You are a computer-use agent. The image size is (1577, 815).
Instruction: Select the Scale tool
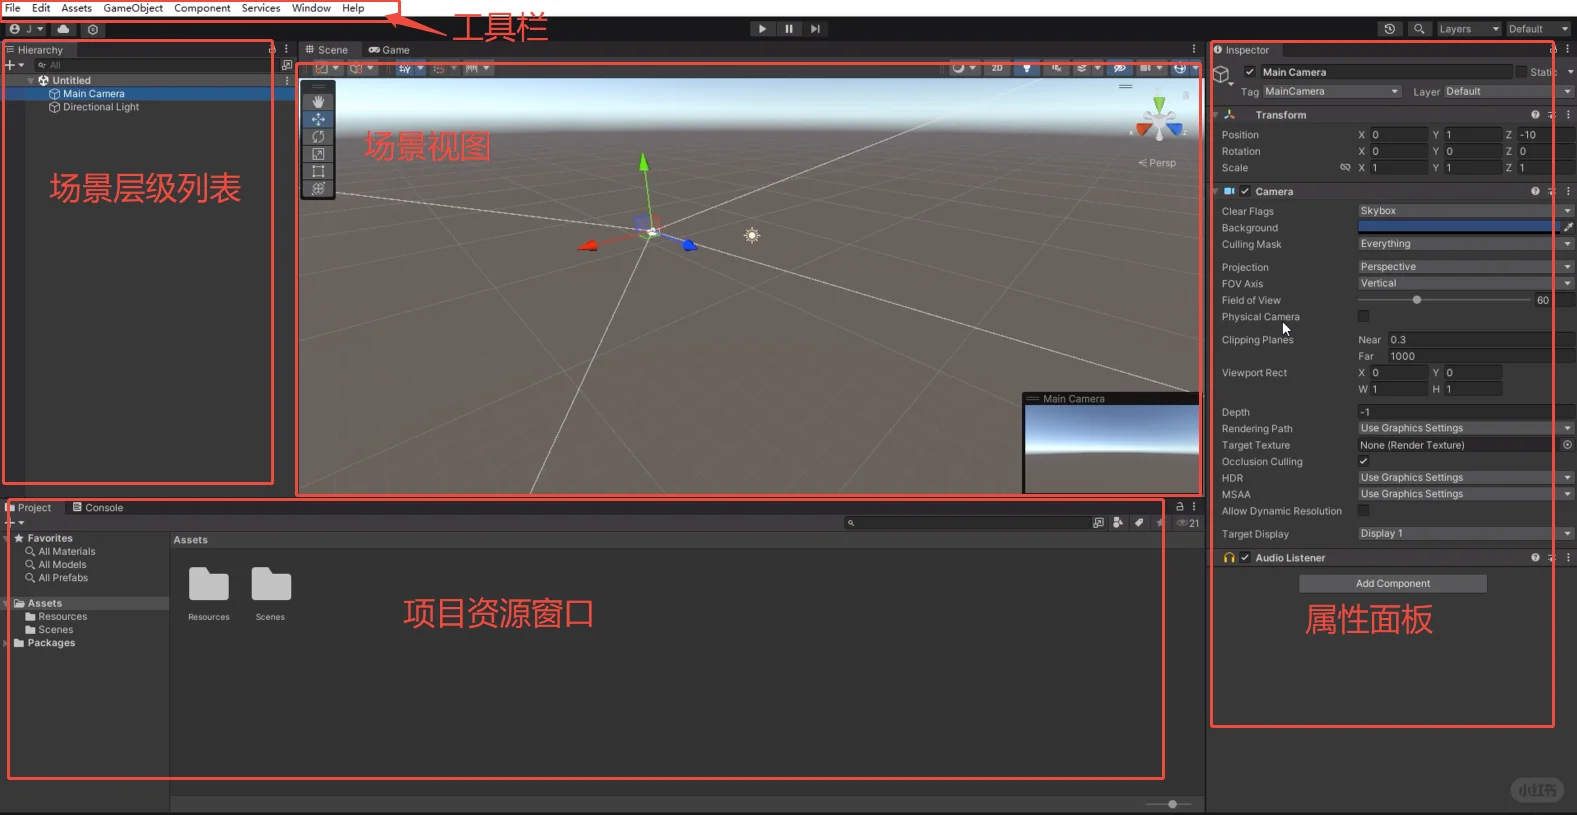(x=318, y=154)
